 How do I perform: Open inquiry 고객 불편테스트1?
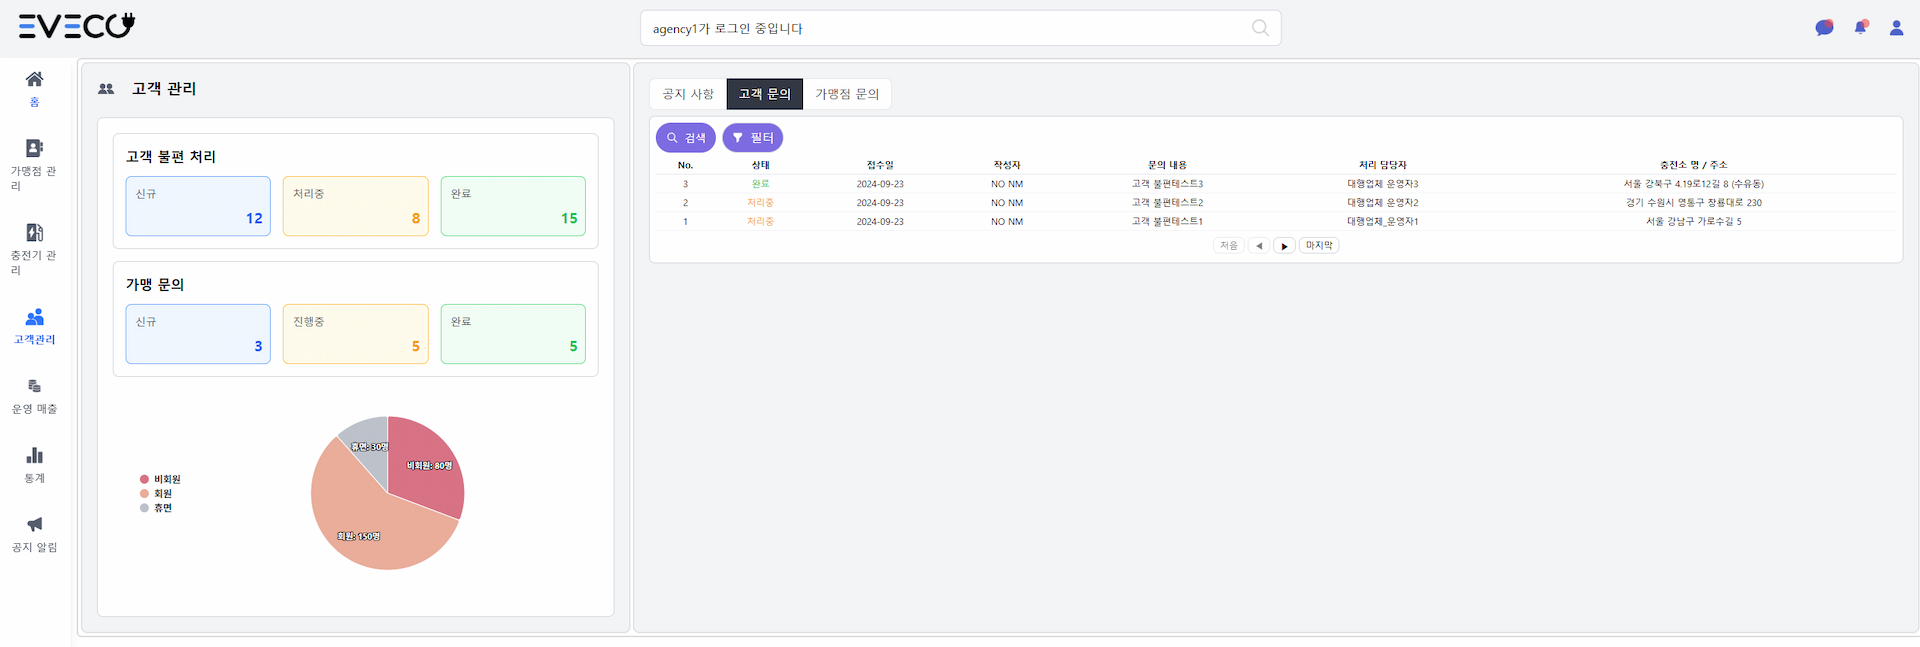(1167, 222)
